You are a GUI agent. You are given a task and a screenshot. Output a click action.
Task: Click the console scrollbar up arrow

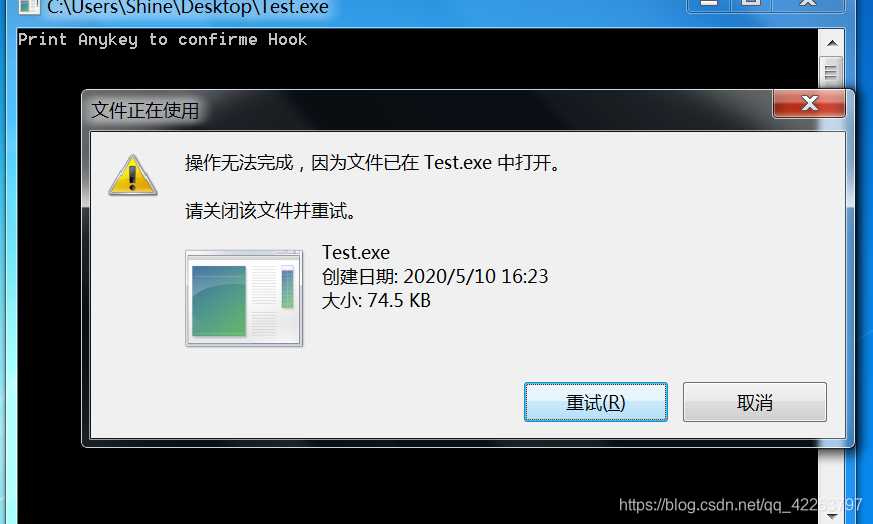click(x=832, y=43)
